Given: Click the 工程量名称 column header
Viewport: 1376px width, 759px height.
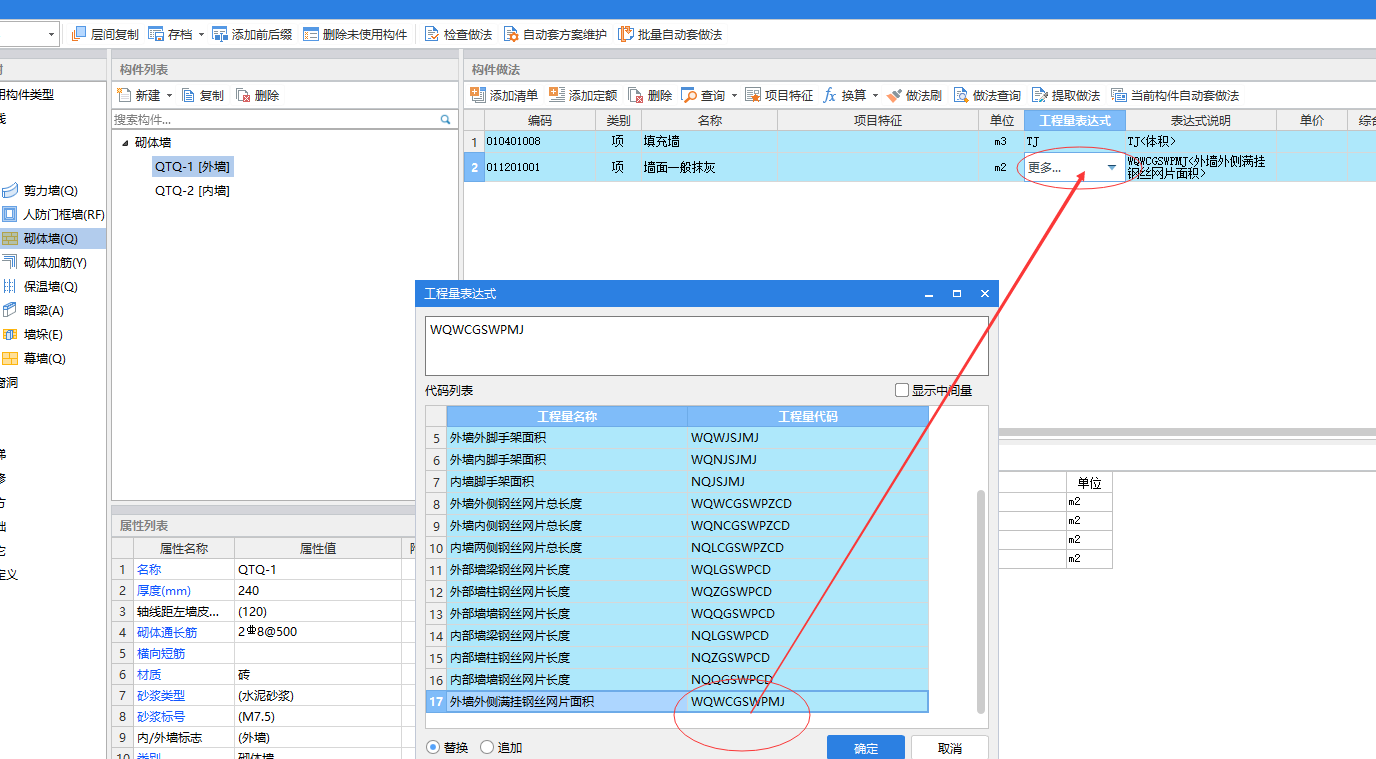Looking at the screenshot, I should point(567,416).
